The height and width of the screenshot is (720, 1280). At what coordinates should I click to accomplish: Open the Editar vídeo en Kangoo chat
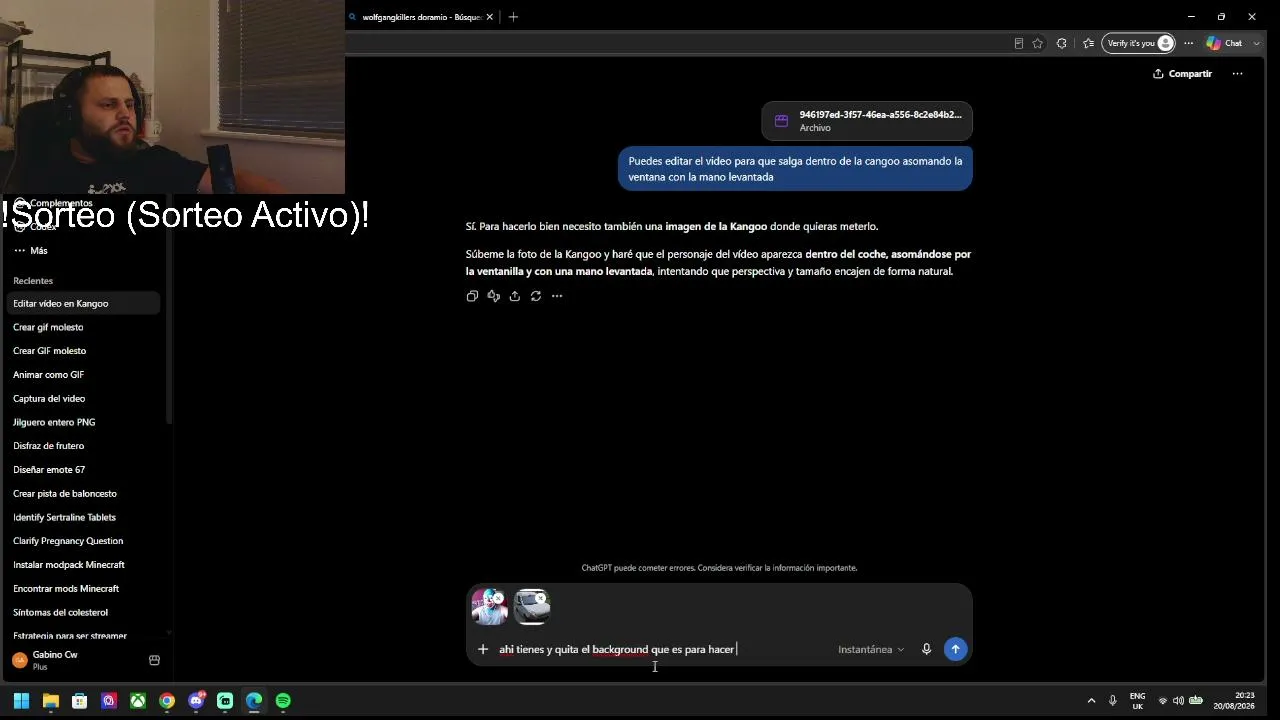pyautogui.click(x=83, y=303)
